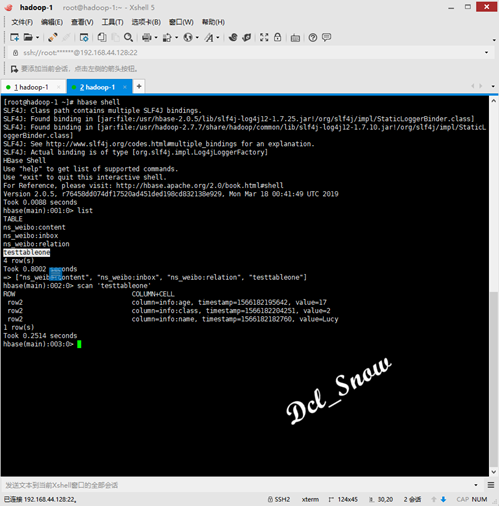Expand the compose bar target dropdown
Screen dimensions: 499x506
click(x=476, y=485)
